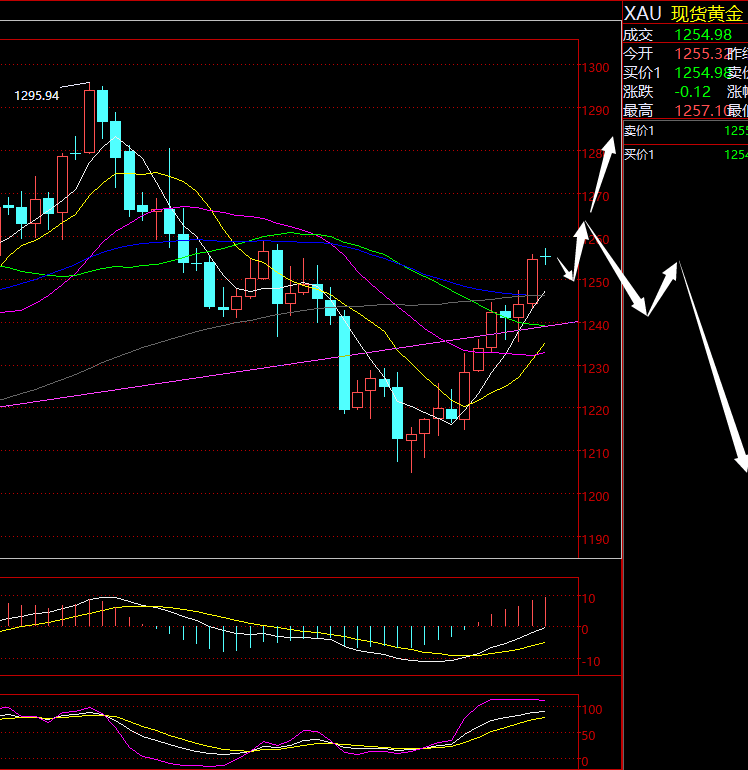Click the 涨跌 label
Screen dimensions: 748x770
pos(638,92)
